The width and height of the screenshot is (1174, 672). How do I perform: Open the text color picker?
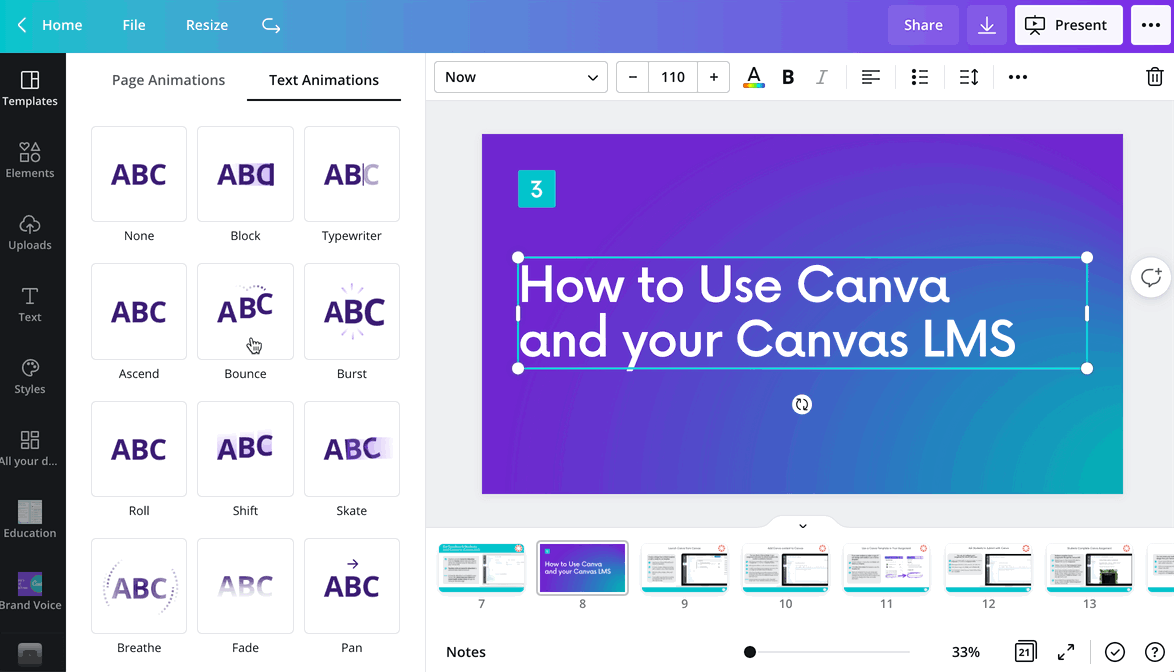pyautogui.click(x=753, y=77)
